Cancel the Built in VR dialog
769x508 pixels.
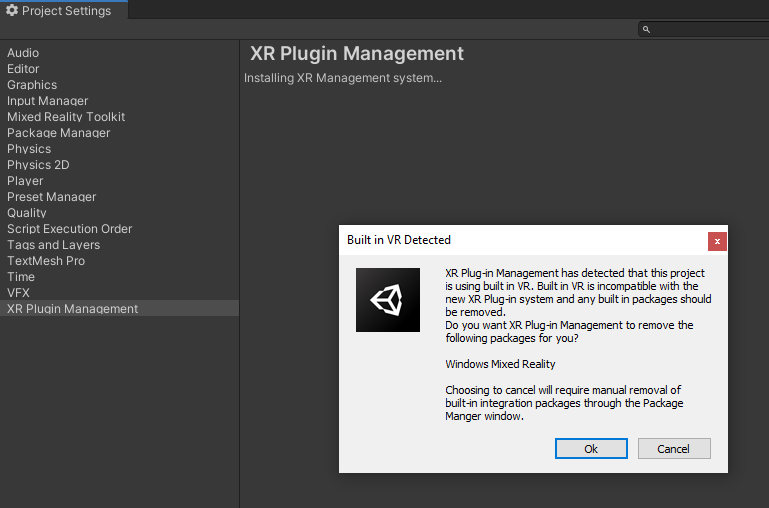674,449
